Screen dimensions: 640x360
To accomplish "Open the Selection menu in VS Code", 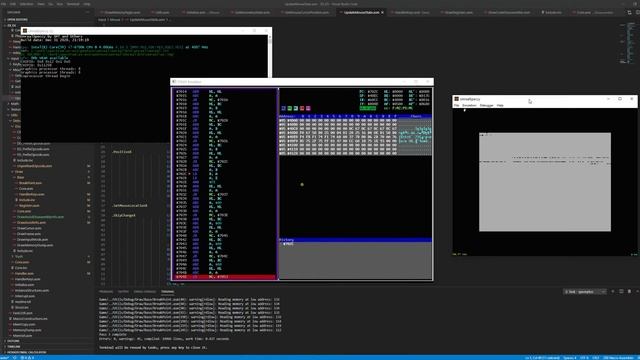I will pos(27,4).
